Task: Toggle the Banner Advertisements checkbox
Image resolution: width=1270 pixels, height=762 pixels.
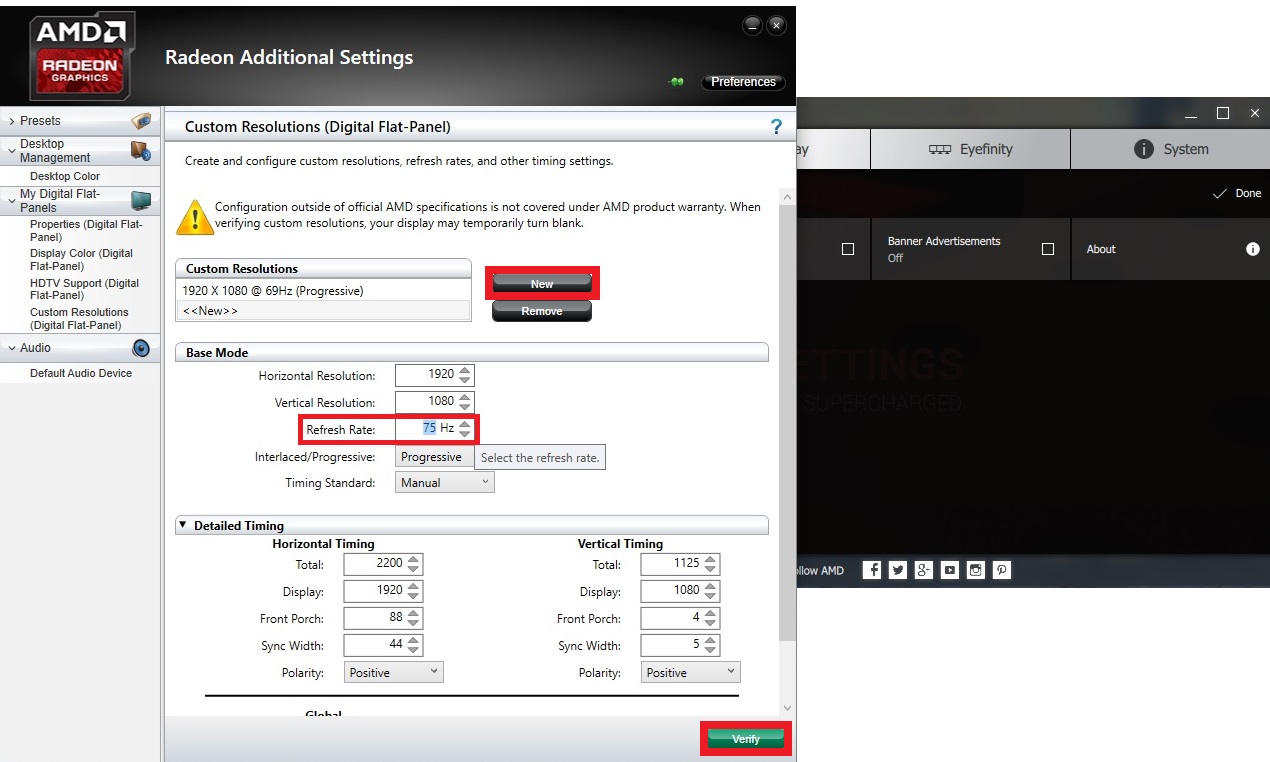Action: 1047,249
